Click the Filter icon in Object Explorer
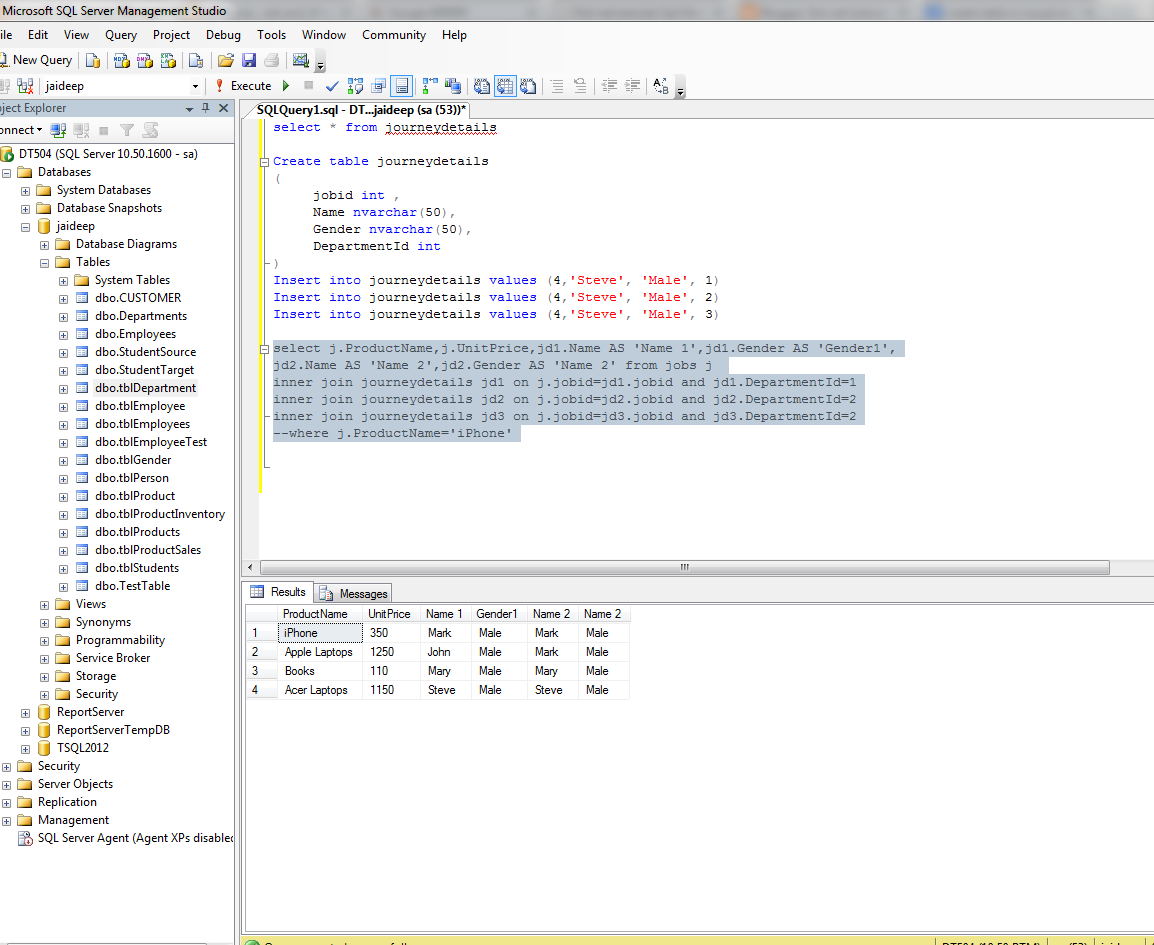 [x=127, y=130]
